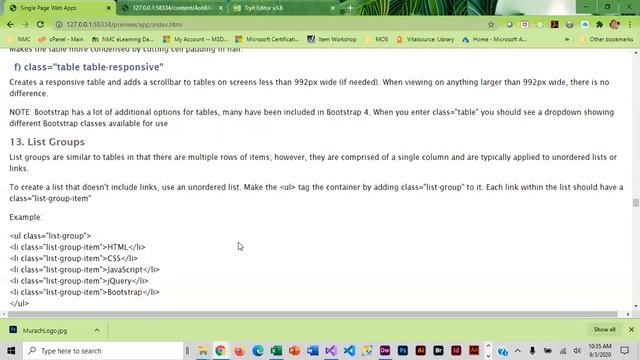
Task: Click the horizontal scrollbar thumb
Action: 312,314
